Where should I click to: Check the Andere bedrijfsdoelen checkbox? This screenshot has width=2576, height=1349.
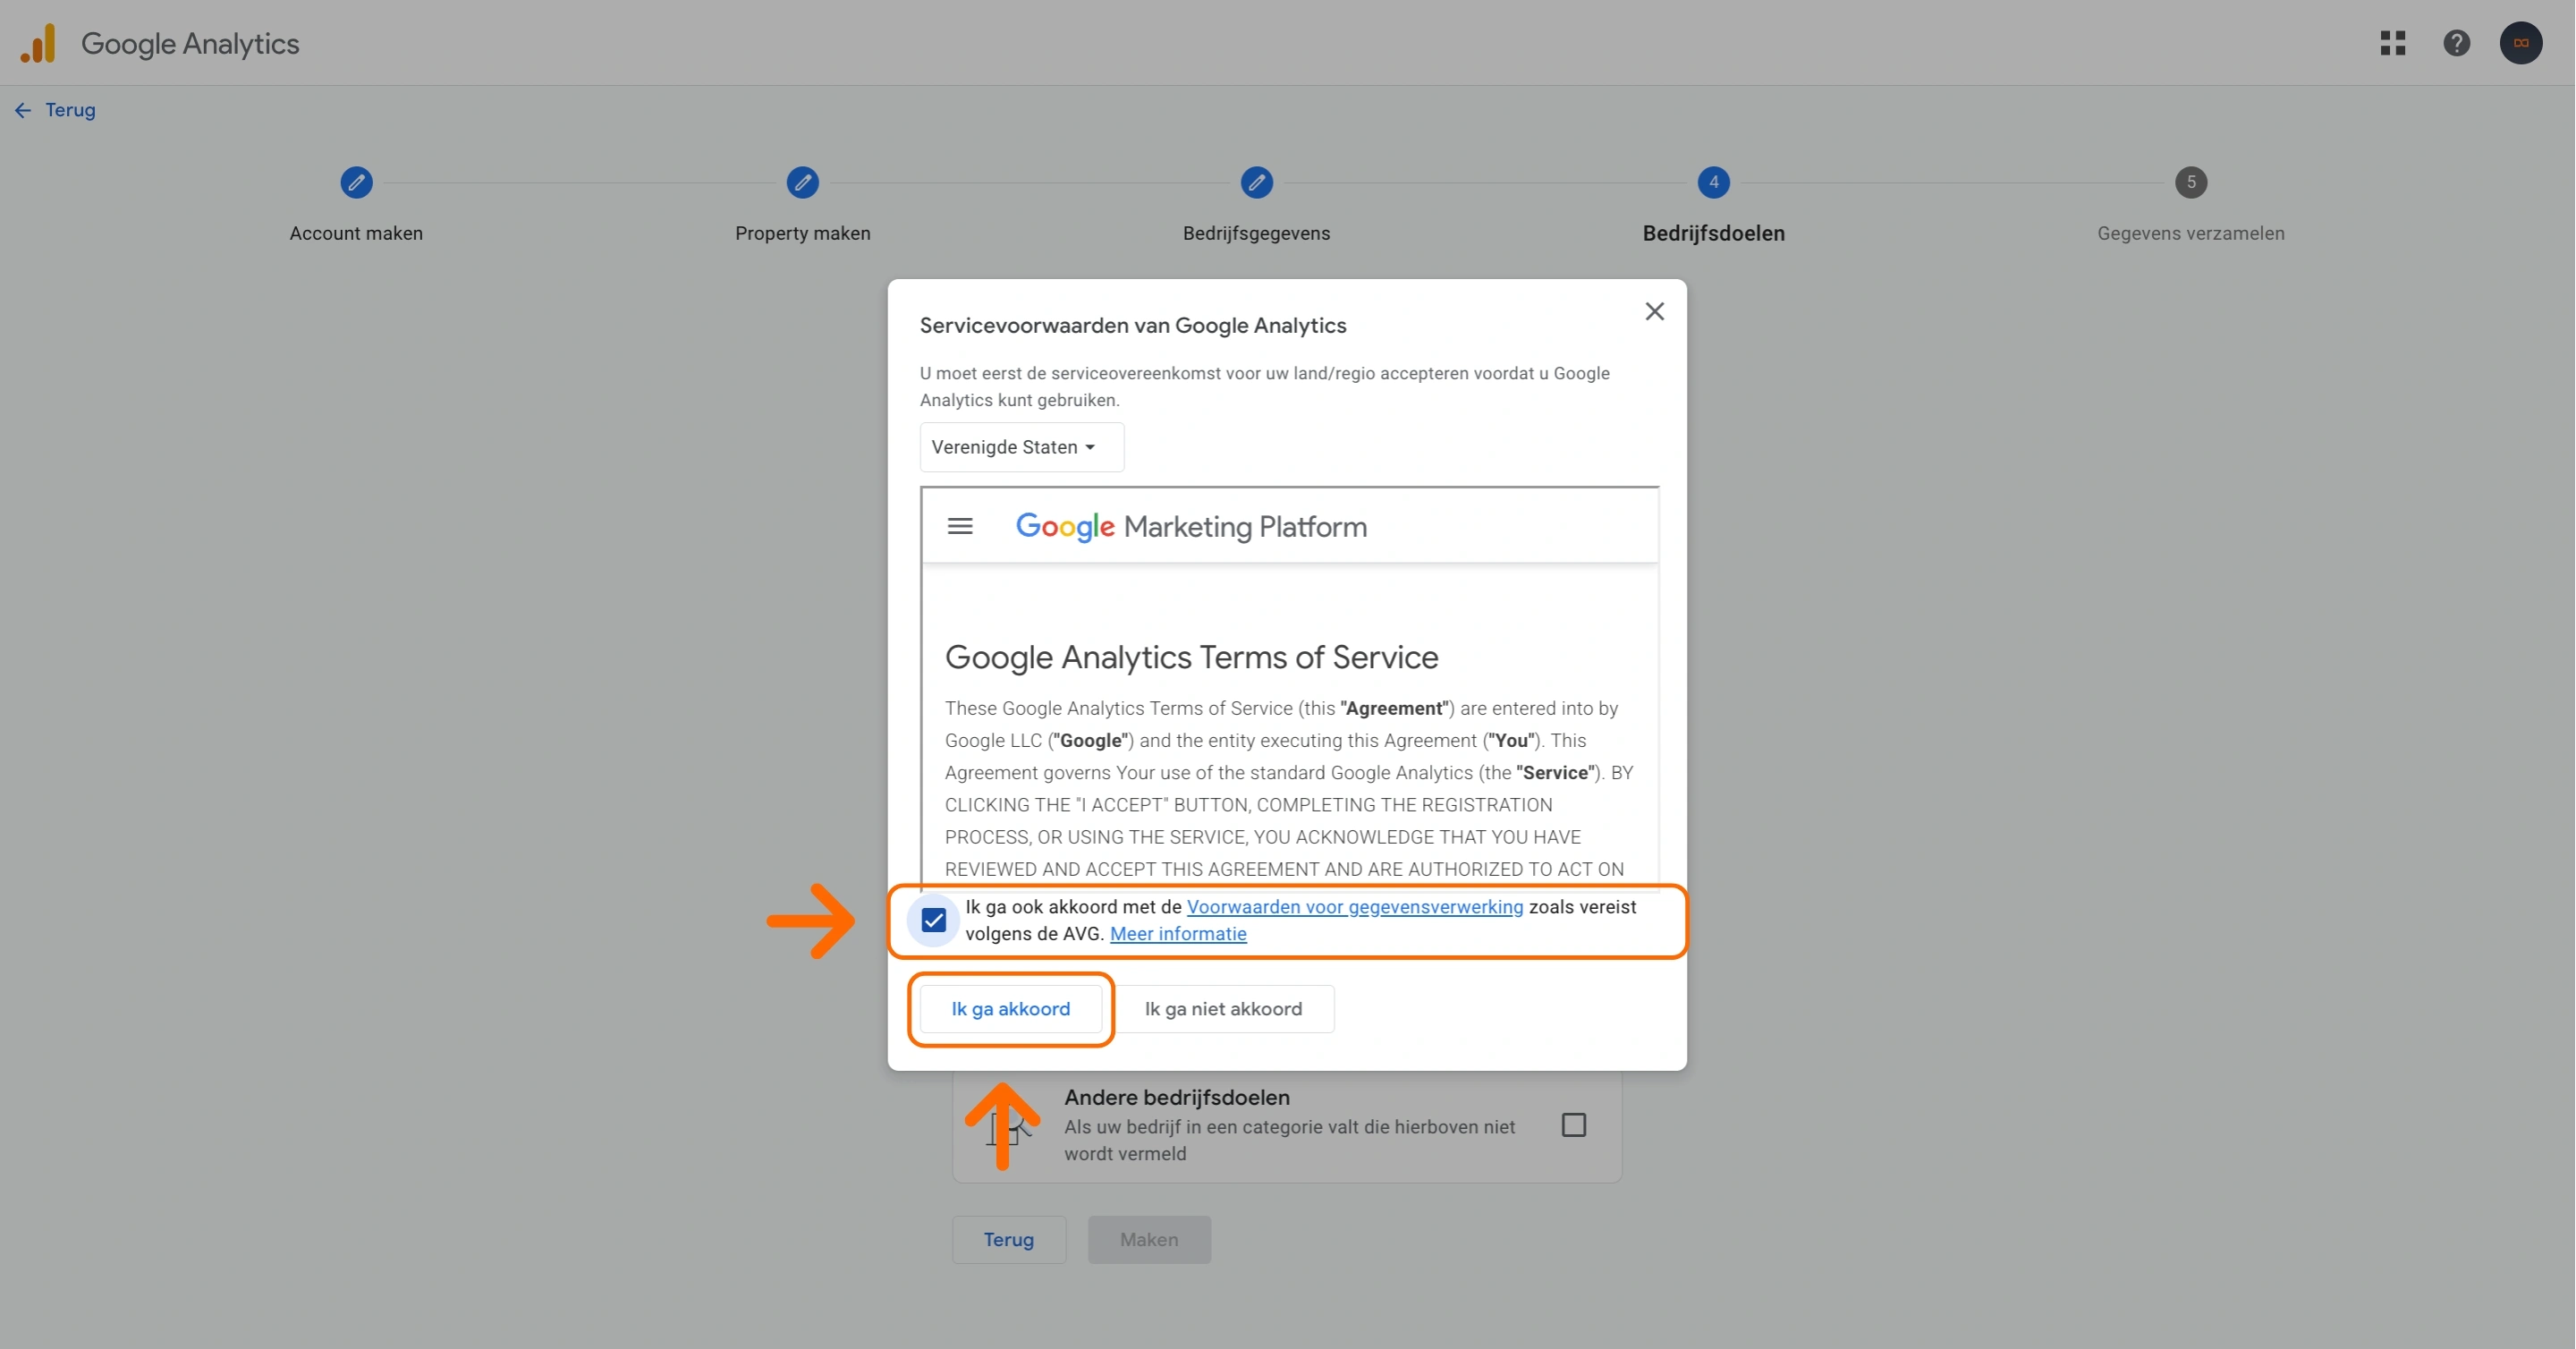point(1573,1125)
